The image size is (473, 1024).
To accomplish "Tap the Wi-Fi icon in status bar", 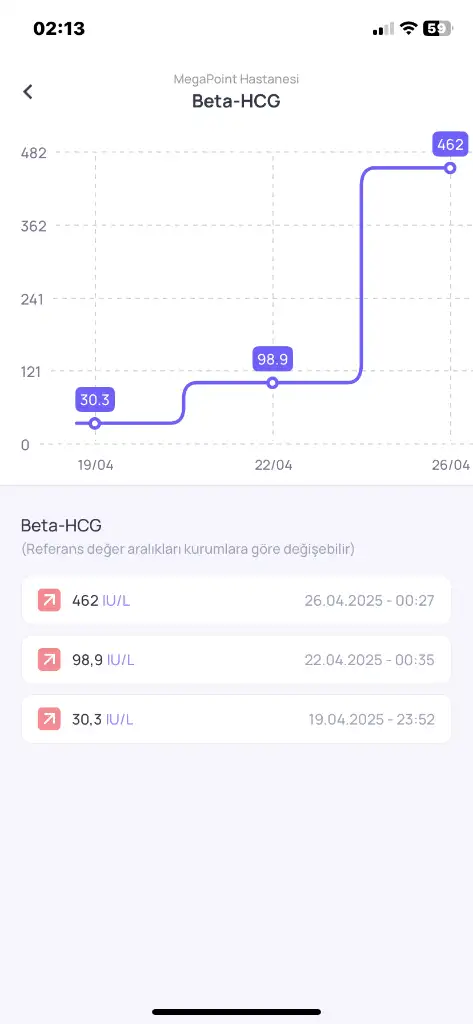I will [x=409, y=28].
